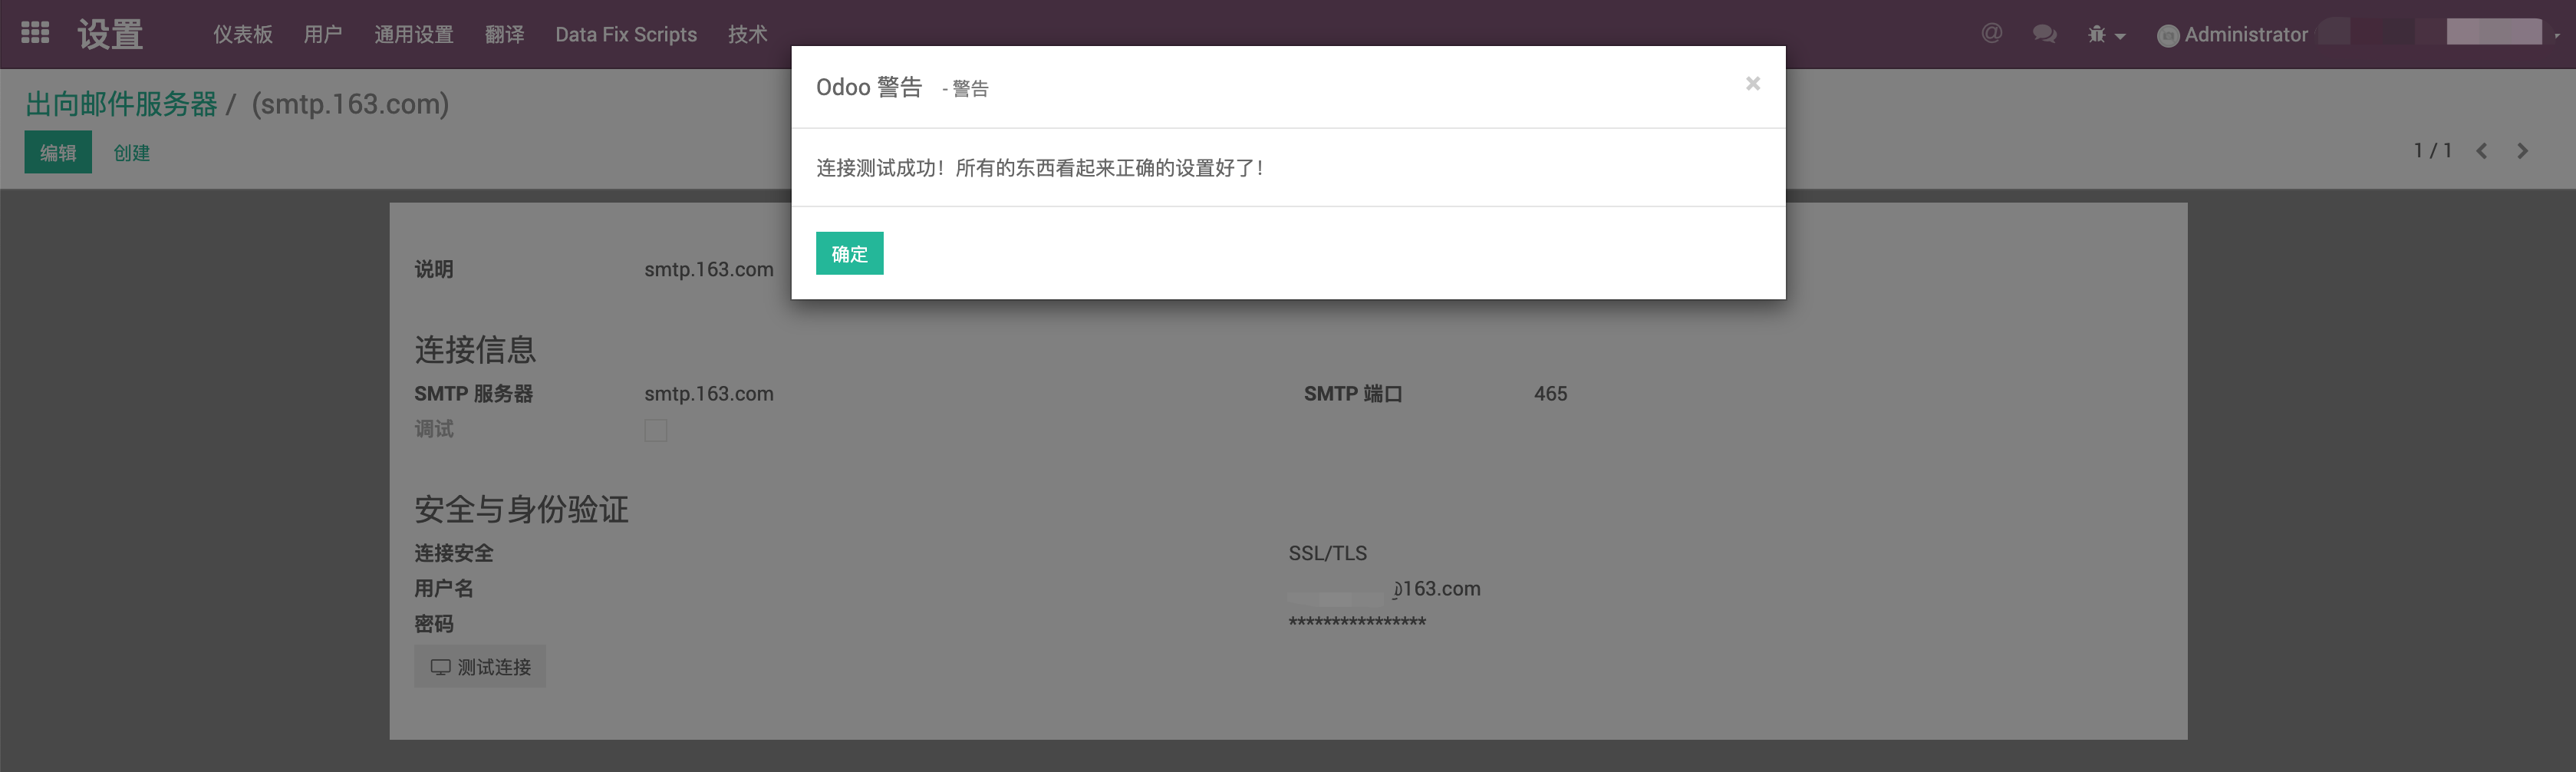Go to previous record with left arrow
The height and width of the screenshot is (772, 2576).
click(2482, 151)
